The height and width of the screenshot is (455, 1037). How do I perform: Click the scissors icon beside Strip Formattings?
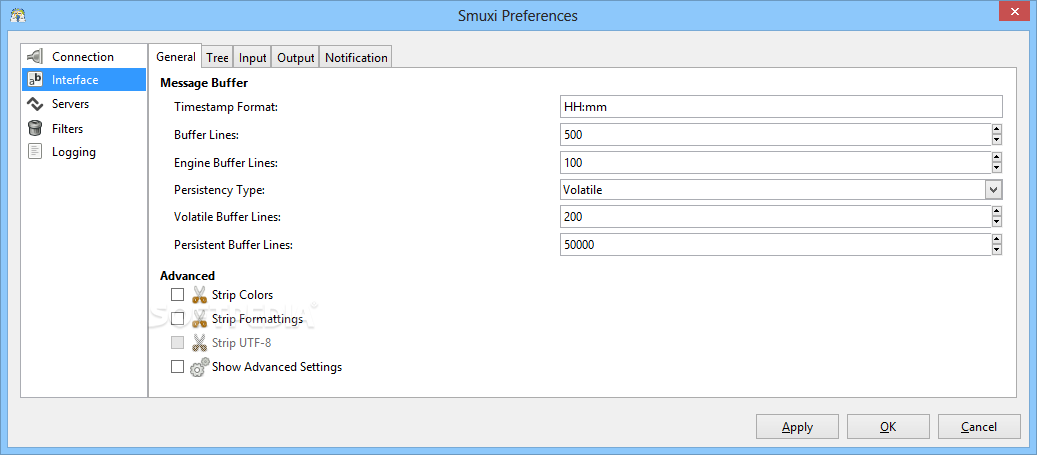[199, 319]
